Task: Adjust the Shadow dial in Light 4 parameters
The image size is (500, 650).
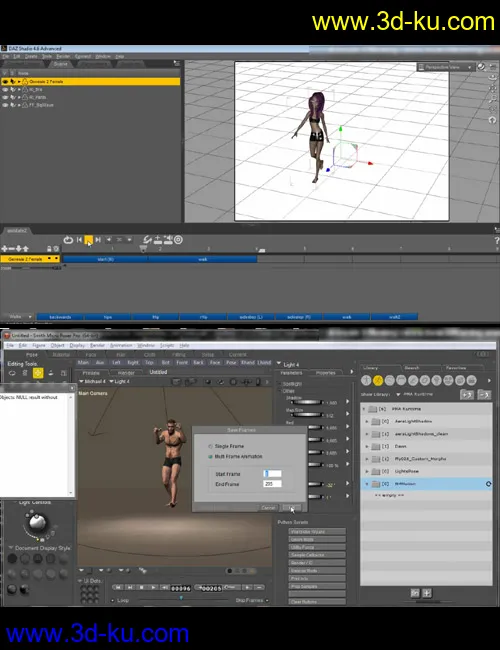Action: (x=308, y=402)
